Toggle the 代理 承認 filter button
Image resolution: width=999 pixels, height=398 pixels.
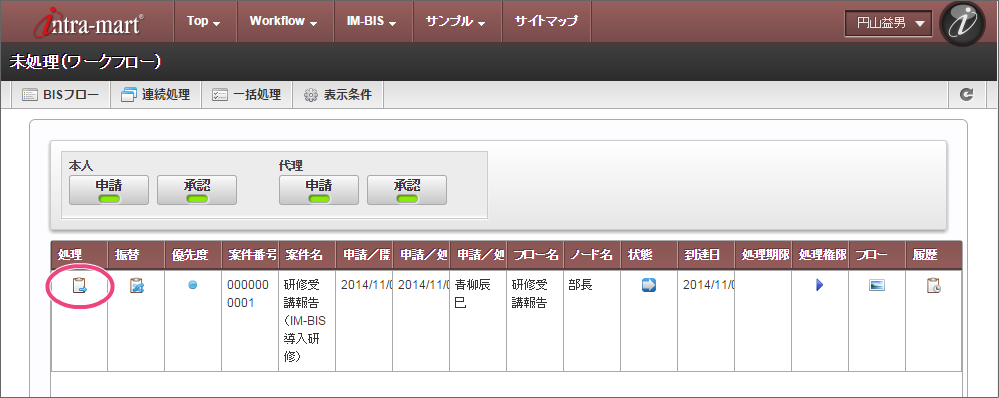pyautogui.click(x=406, y=190)
